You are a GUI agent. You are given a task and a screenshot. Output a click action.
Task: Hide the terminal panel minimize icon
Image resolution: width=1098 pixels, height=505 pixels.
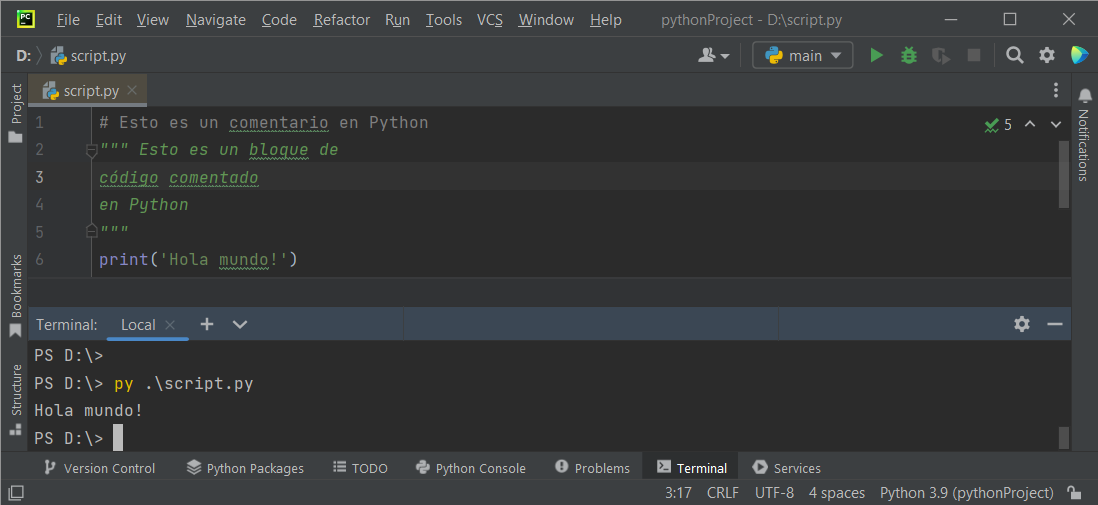point(1055,324)
